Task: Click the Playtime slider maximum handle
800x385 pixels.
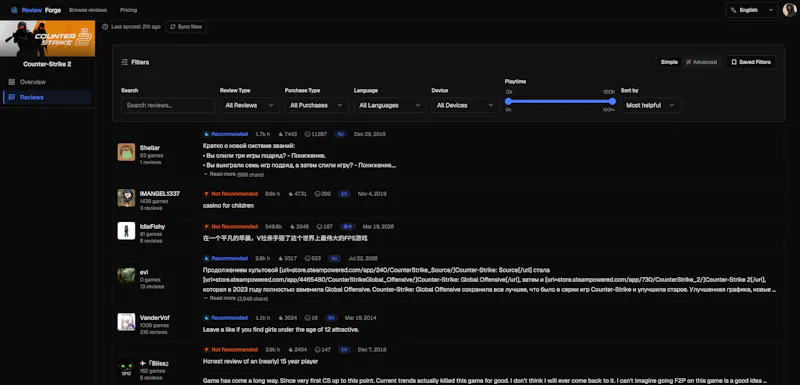Action: point(612,101)
